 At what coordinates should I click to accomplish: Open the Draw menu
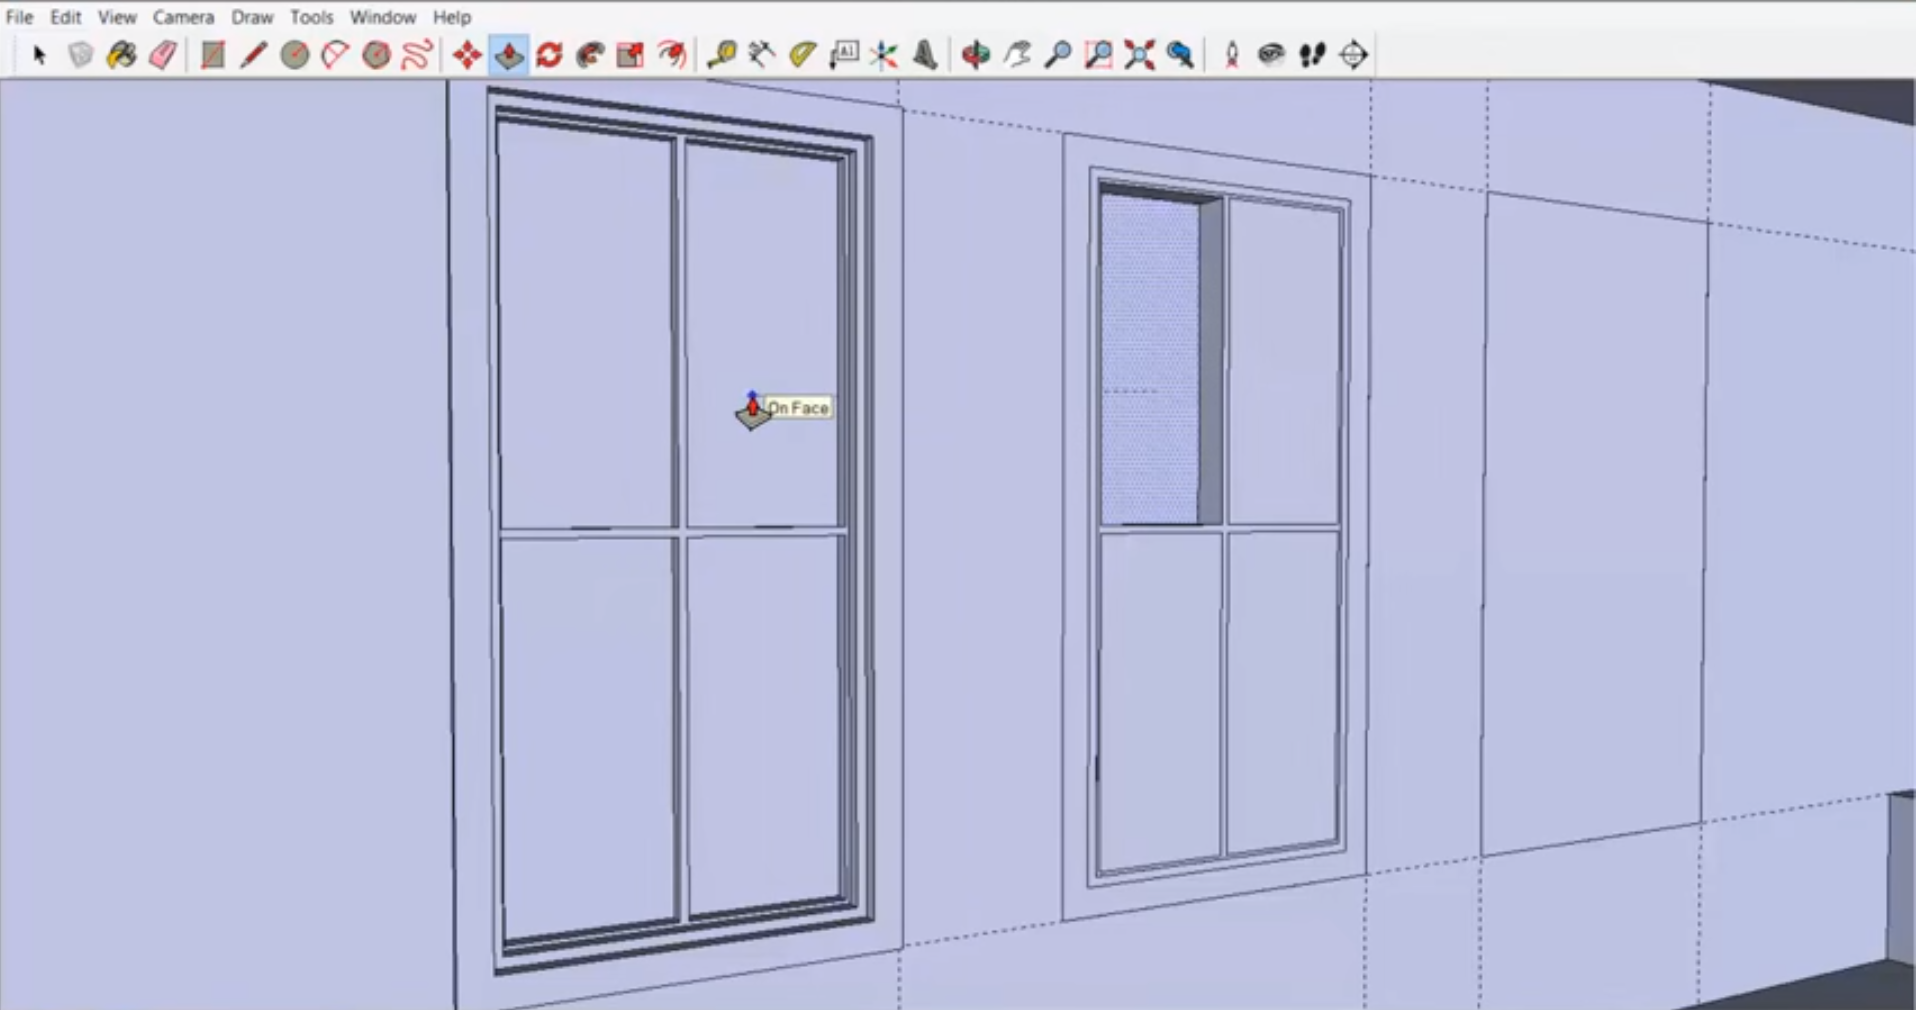(x=252, y=17)
